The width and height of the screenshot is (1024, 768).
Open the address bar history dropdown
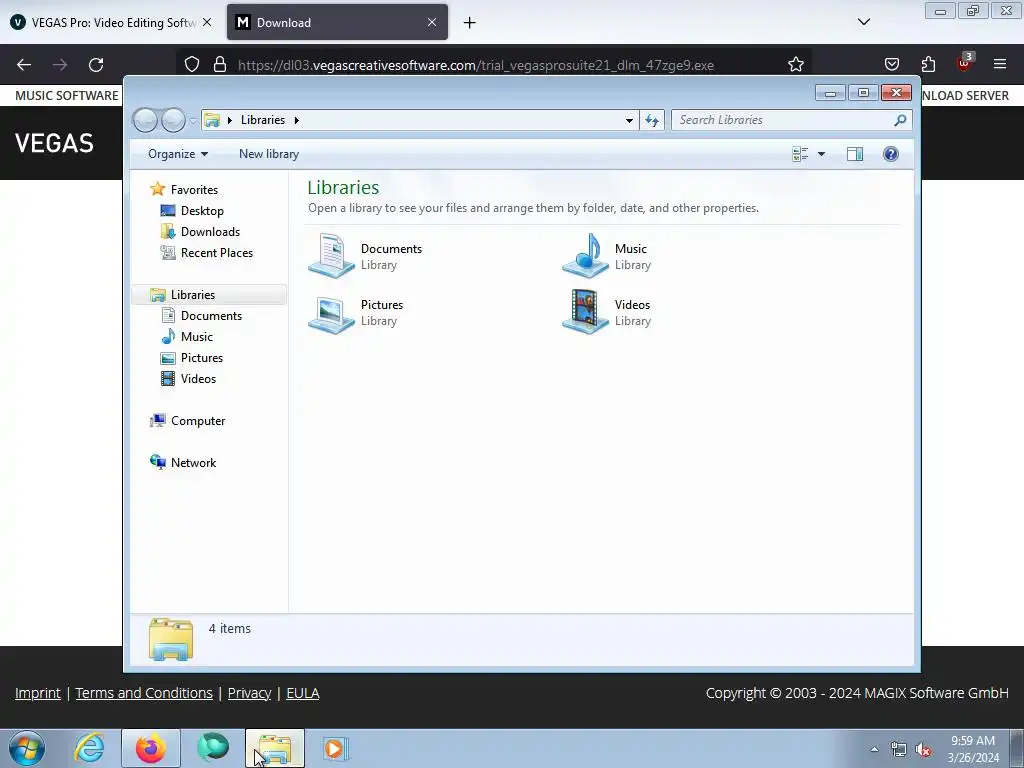[629, 120]
